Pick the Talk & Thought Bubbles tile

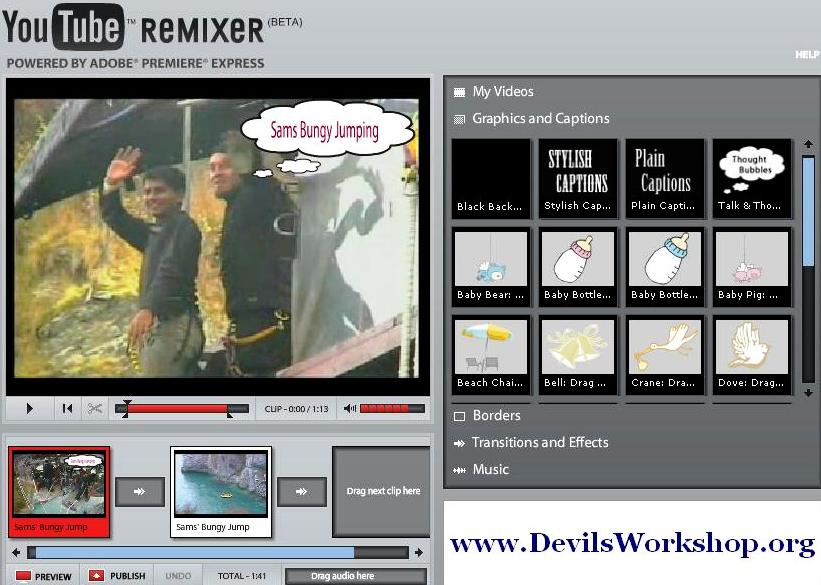(x=752, y=179)
